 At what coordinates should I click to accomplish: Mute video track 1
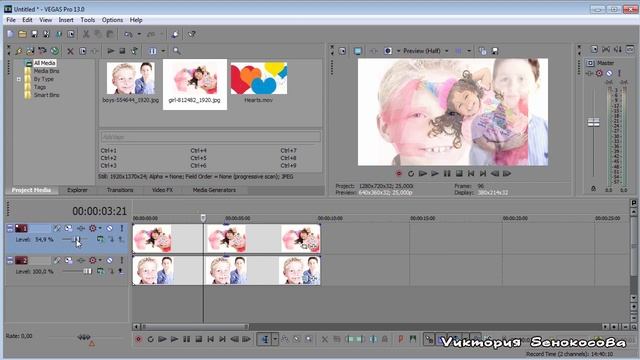[x=109, y=228]
